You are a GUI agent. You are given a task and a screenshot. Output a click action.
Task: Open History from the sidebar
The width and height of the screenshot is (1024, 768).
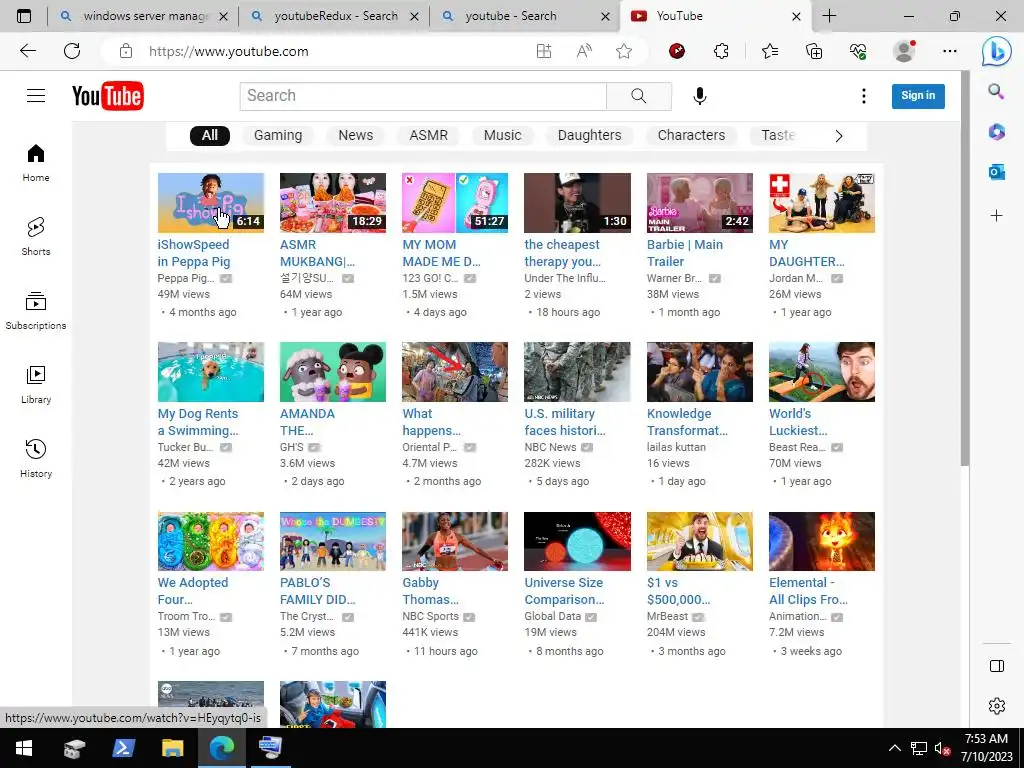point(36,458)
